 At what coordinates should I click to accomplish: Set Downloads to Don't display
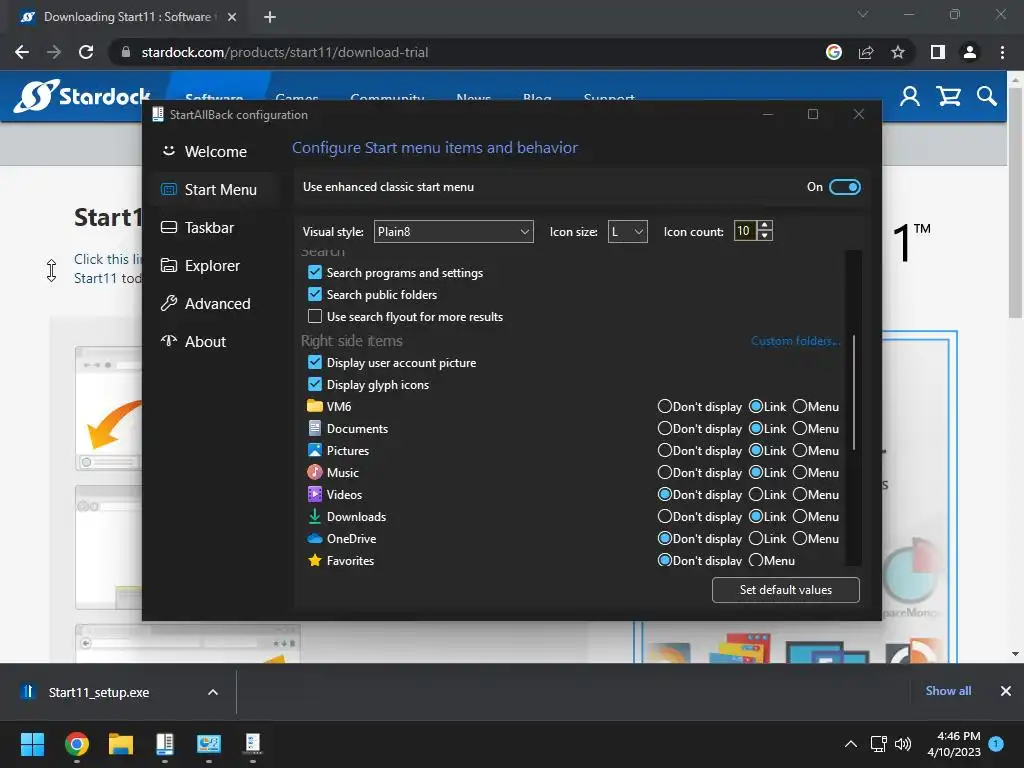(x=665, y=517)
